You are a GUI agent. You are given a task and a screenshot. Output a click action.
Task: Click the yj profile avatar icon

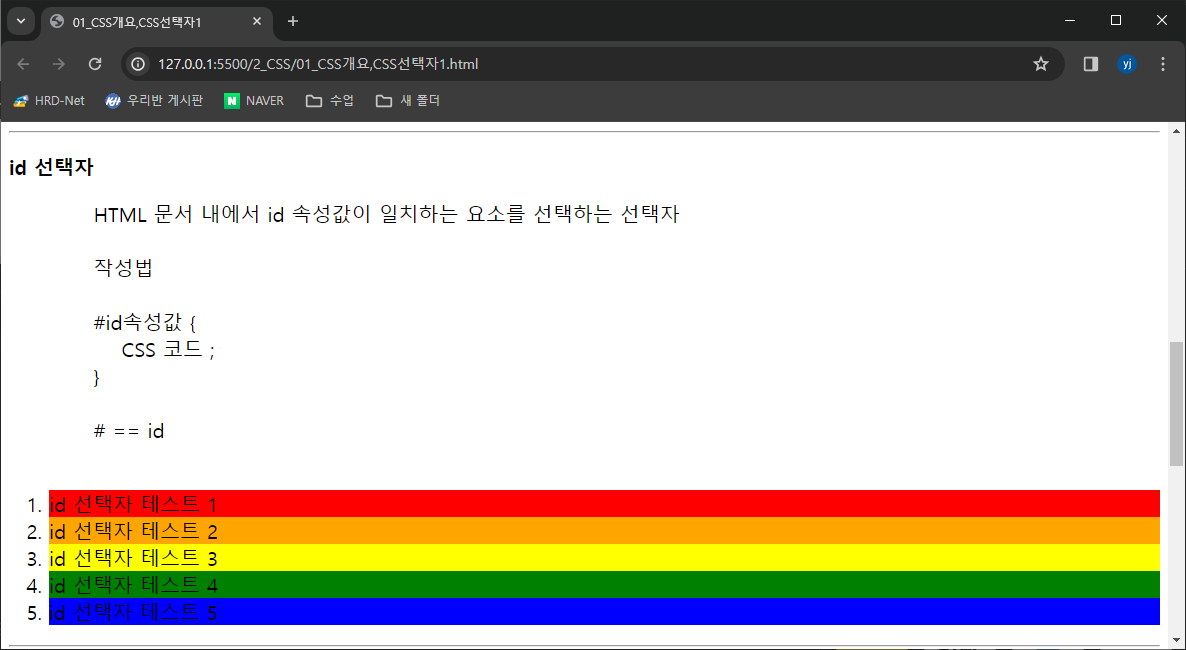tap(1127, 63)
